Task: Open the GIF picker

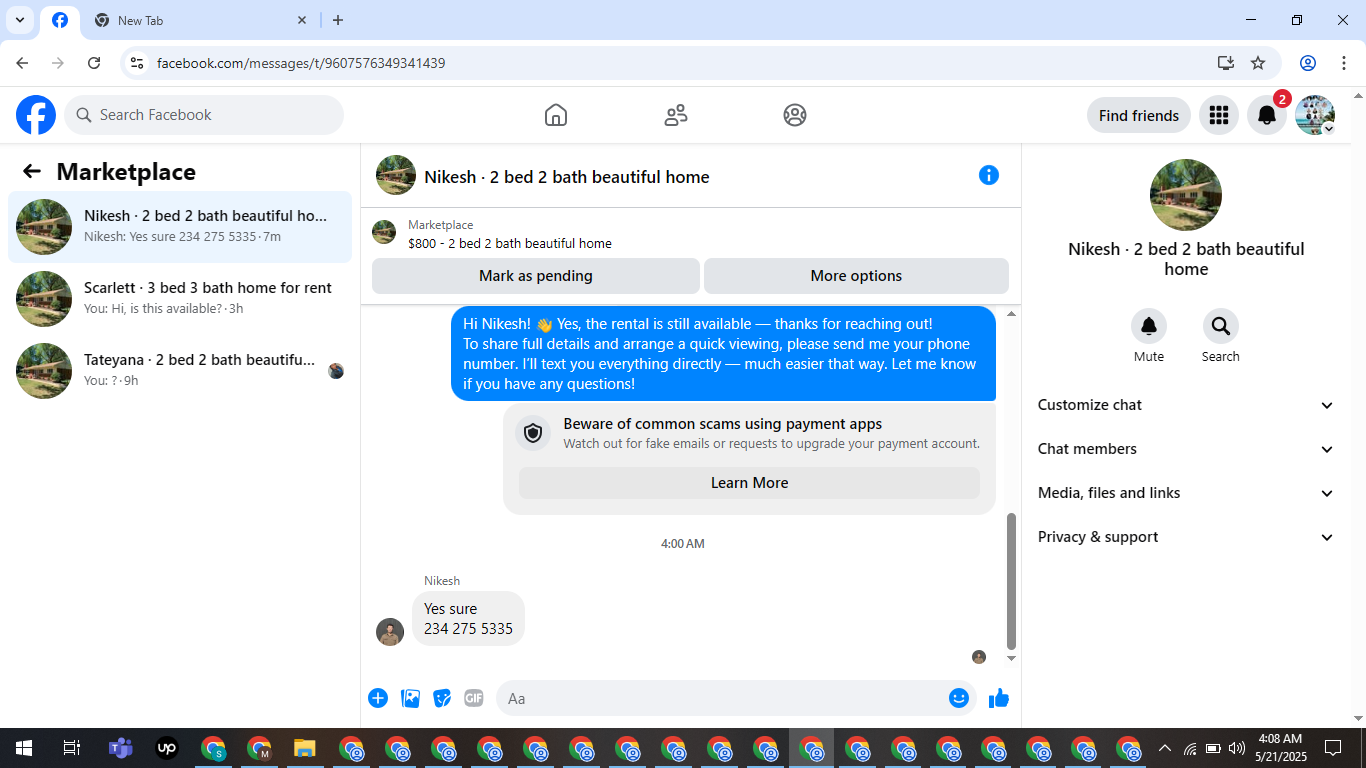Action: click(x=474, y=698)
